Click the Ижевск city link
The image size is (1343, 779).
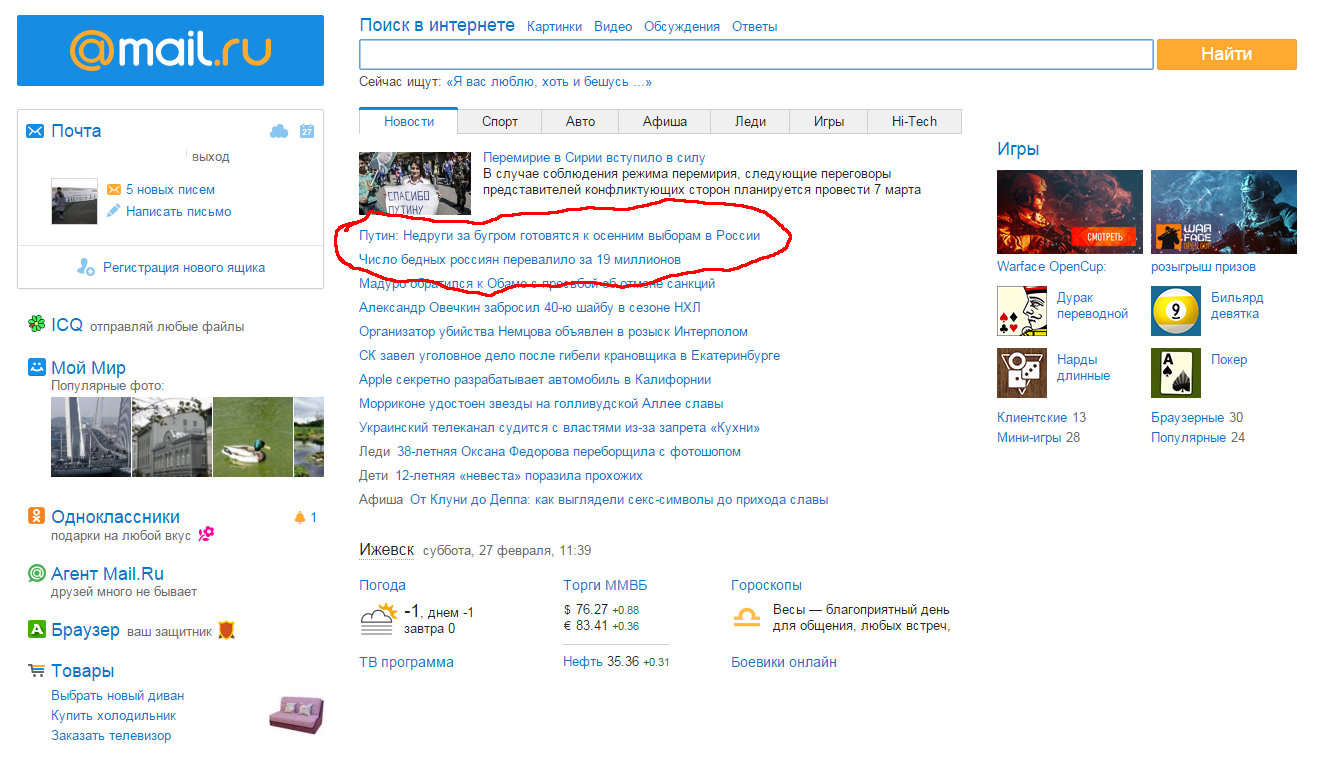point(386,549)
